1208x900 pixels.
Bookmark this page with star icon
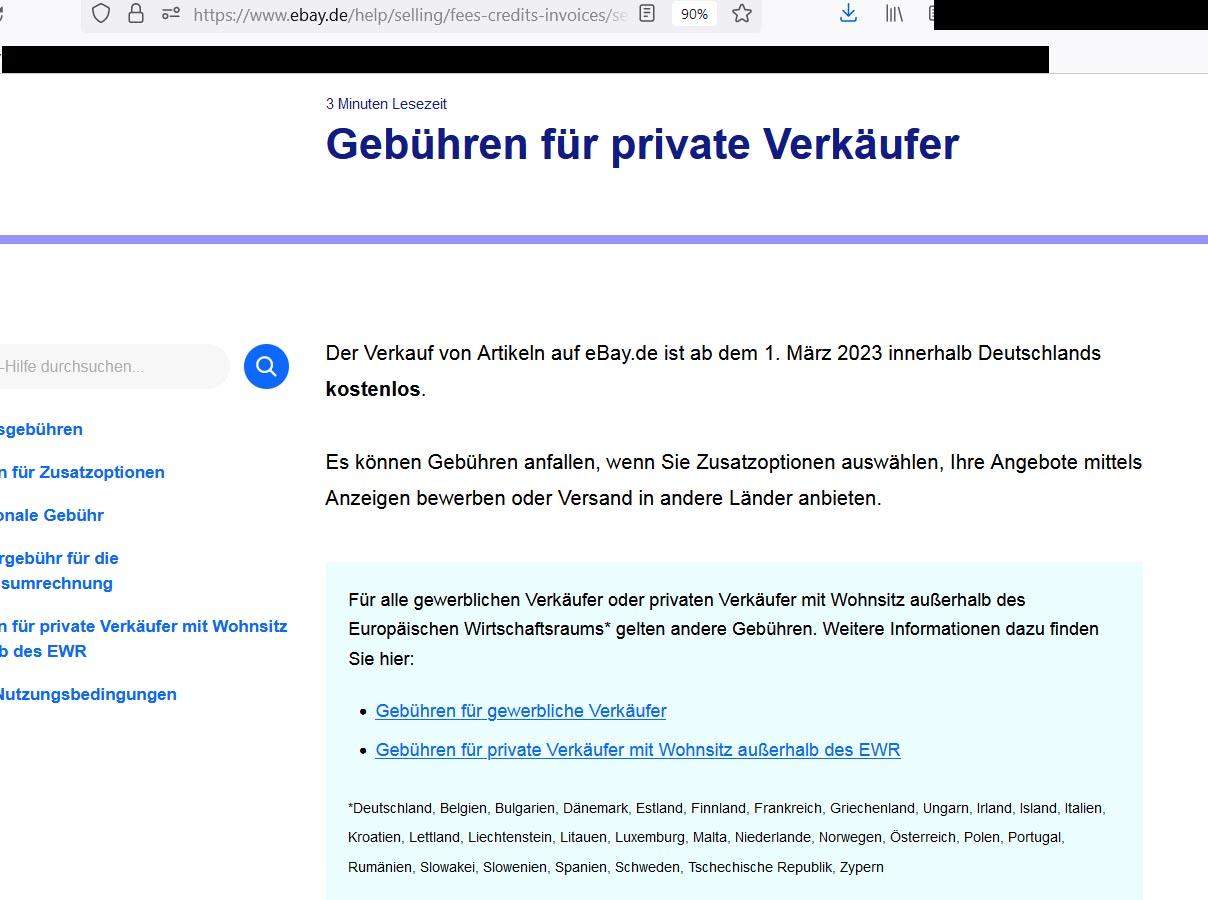point(741,14)
